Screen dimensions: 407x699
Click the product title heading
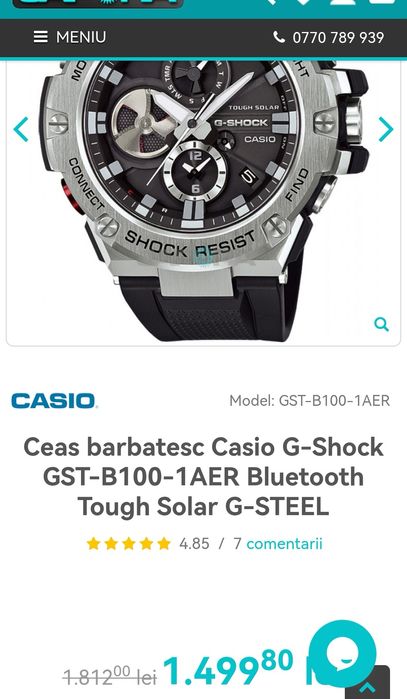[203, 477]
